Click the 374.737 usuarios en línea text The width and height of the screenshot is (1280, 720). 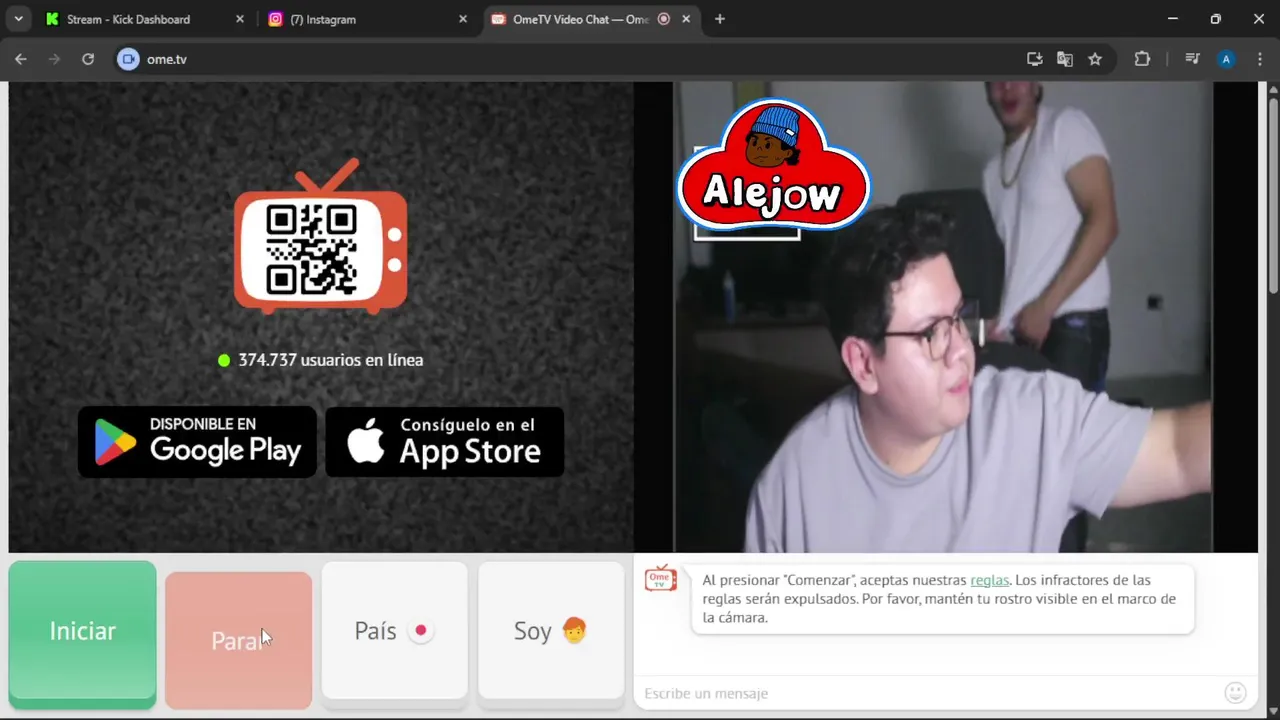coord(330,360)
